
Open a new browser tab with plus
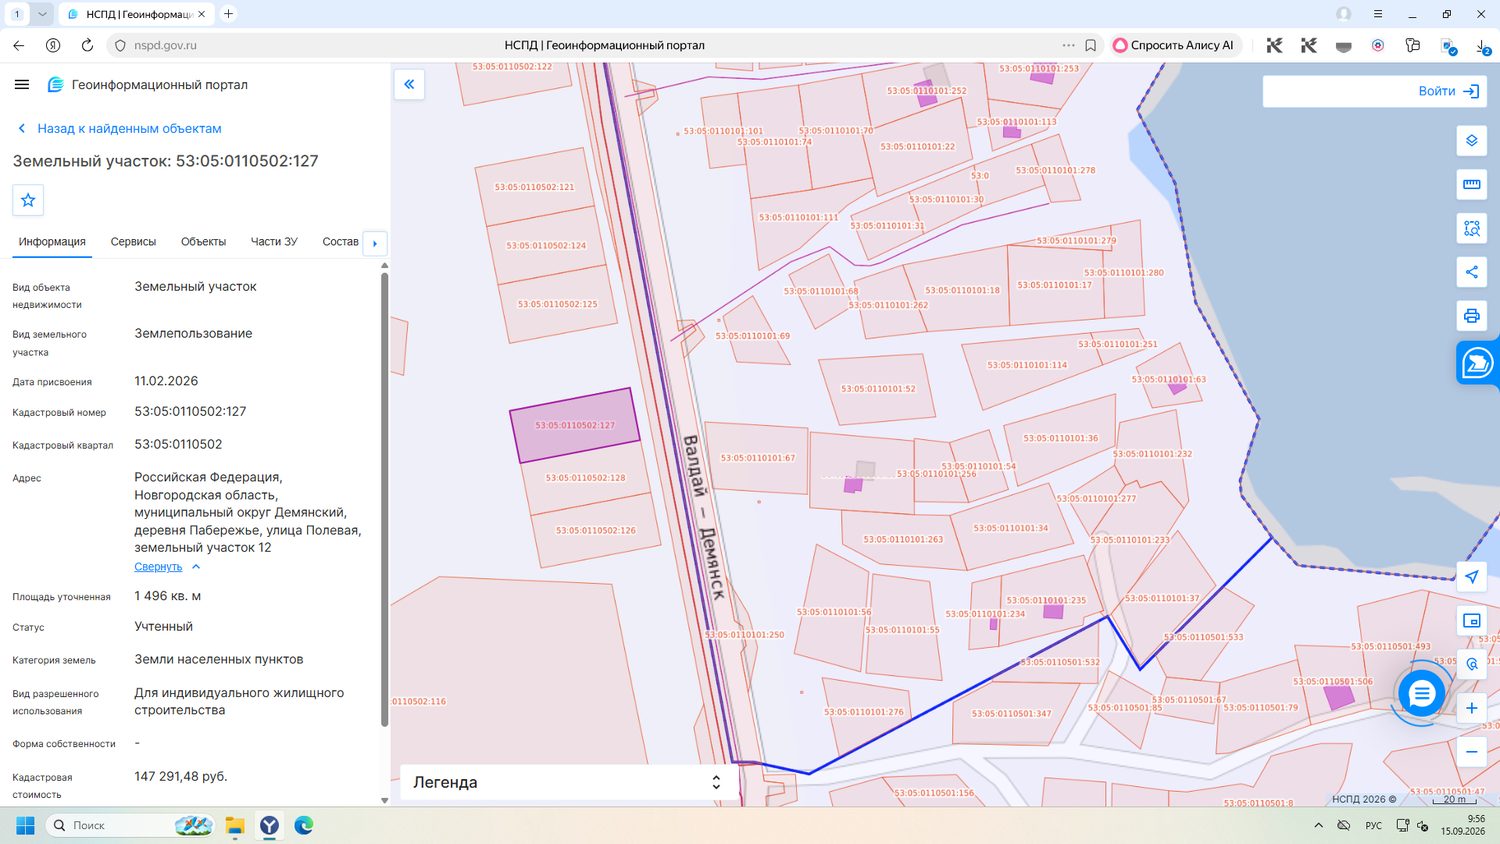[x=228, y=14]
